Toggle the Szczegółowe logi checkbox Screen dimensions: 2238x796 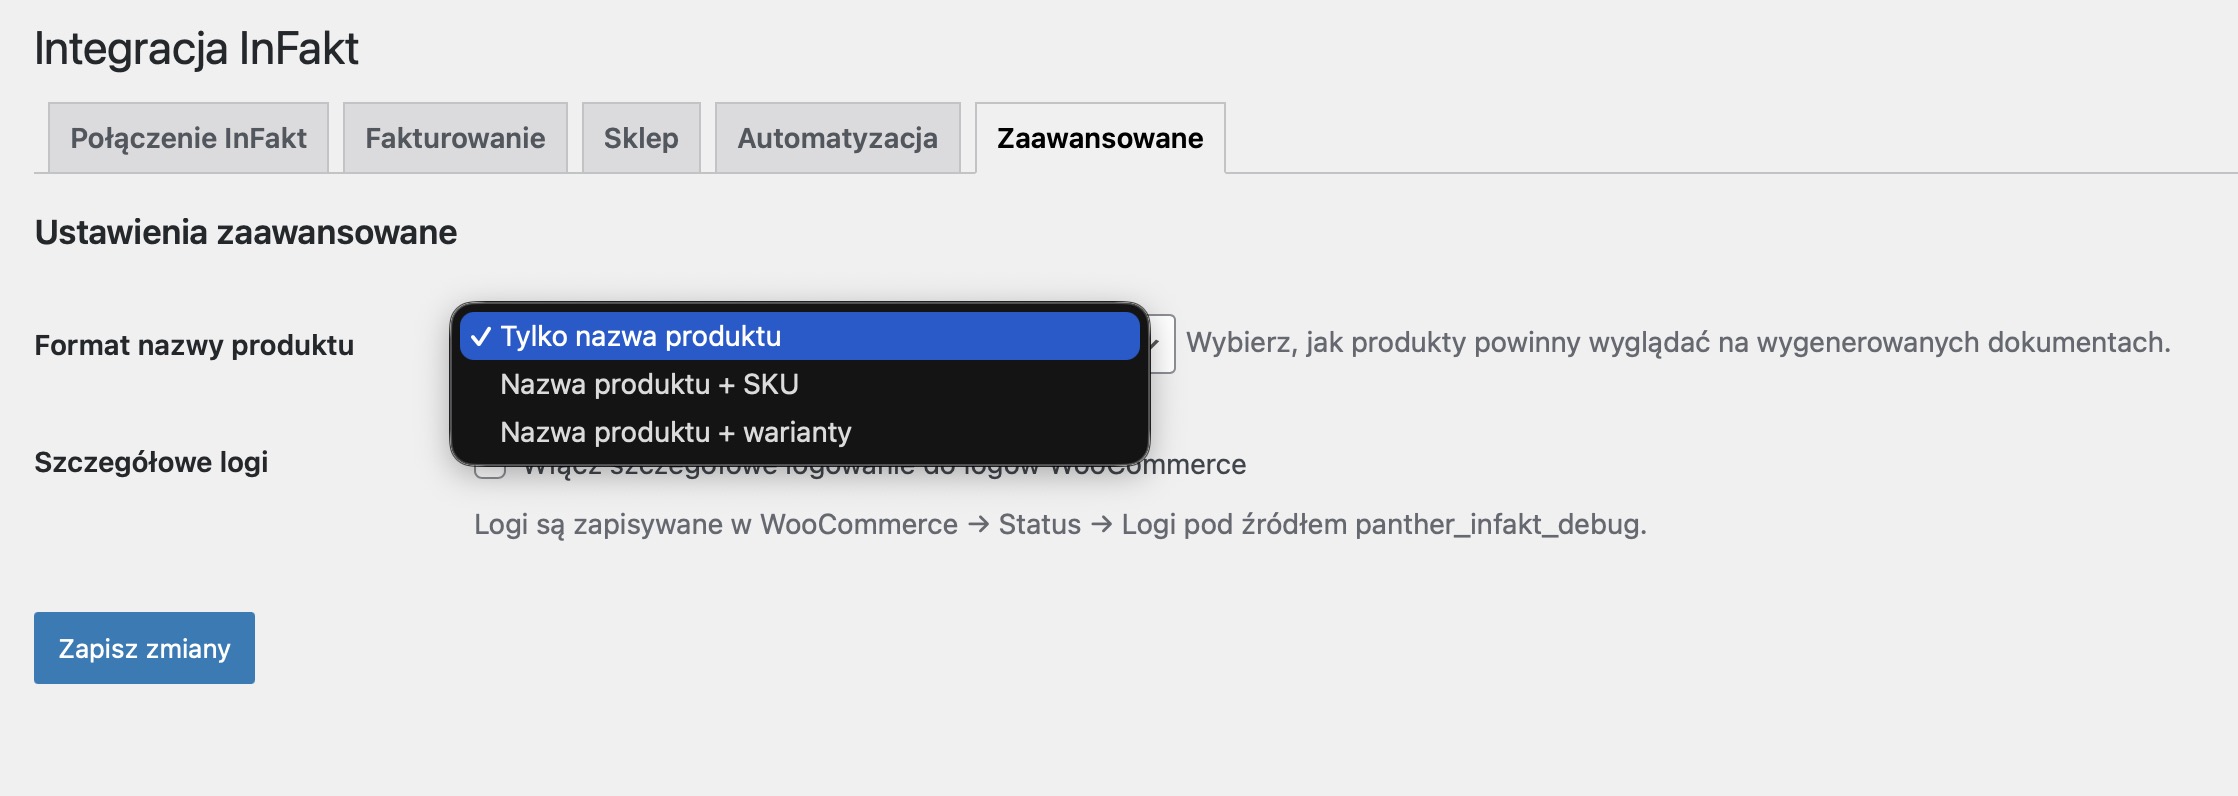coord(489,470)
